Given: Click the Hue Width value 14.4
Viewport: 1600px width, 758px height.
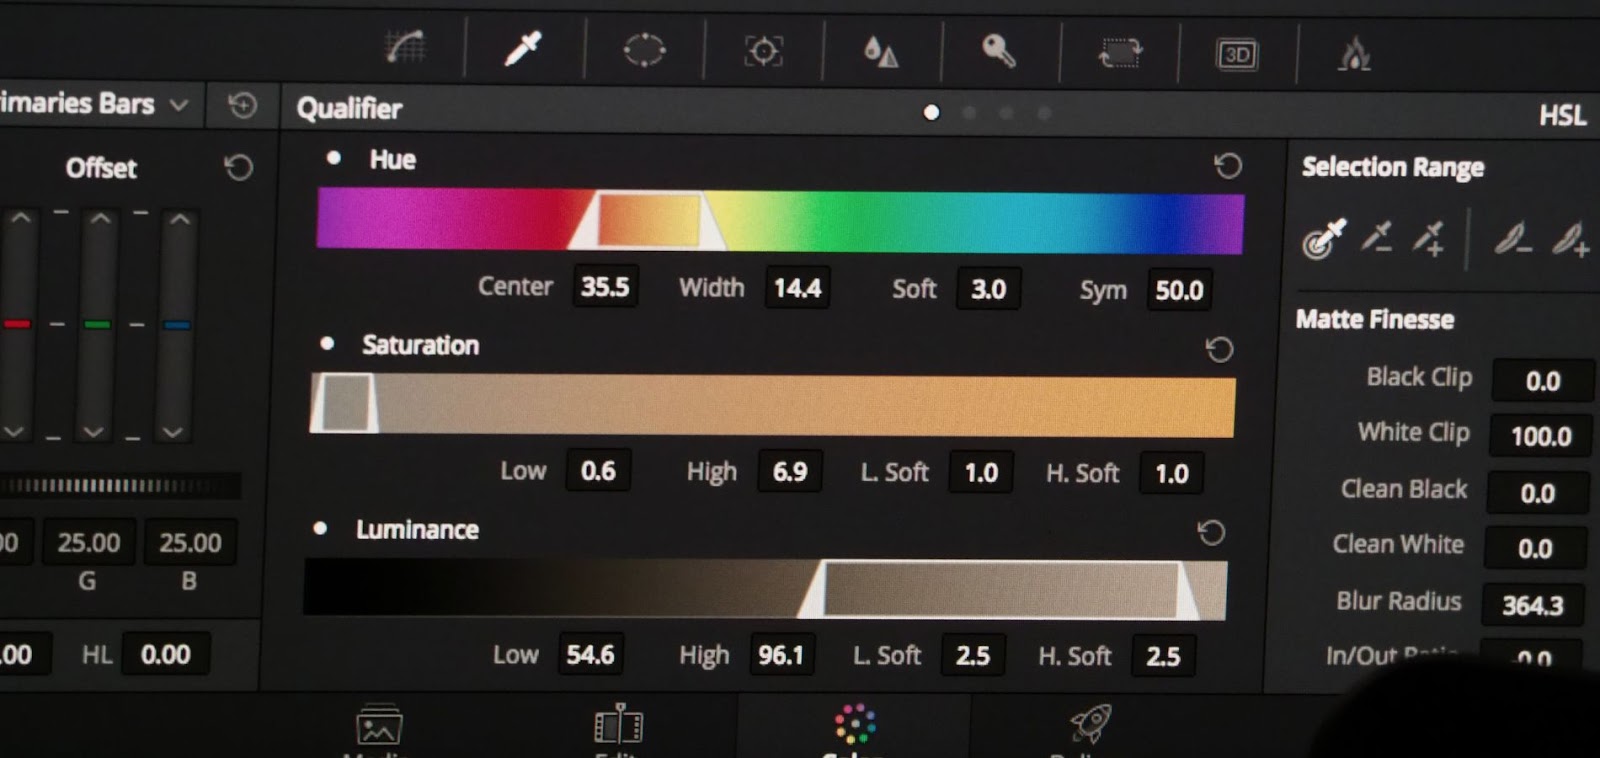Looking at the screenshot, I should tap(797, 288).
